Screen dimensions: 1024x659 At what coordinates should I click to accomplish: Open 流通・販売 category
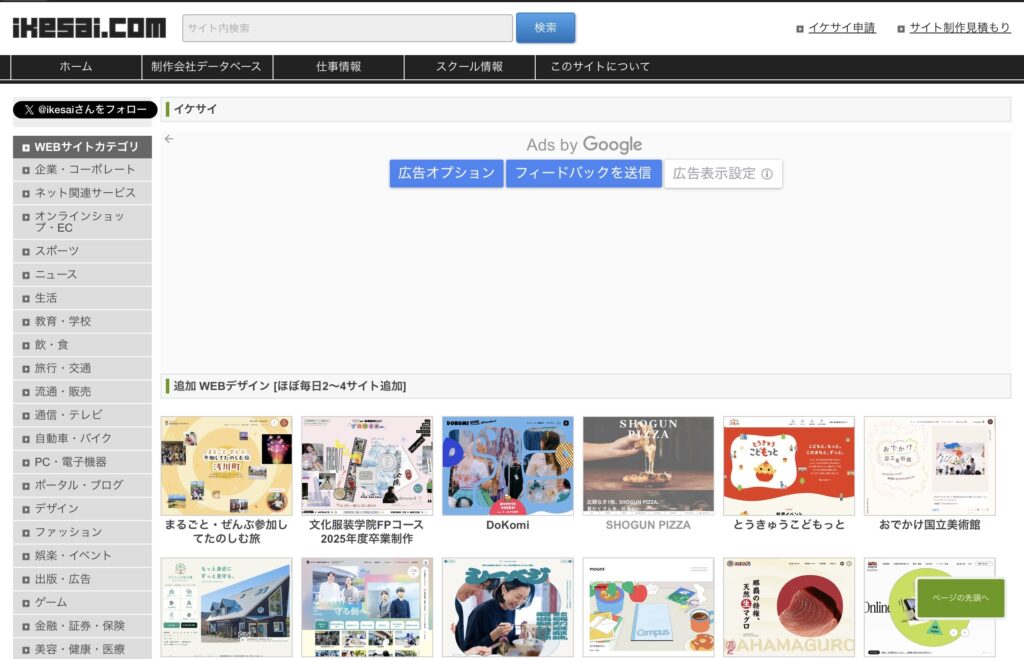click(x=82, y=392)
